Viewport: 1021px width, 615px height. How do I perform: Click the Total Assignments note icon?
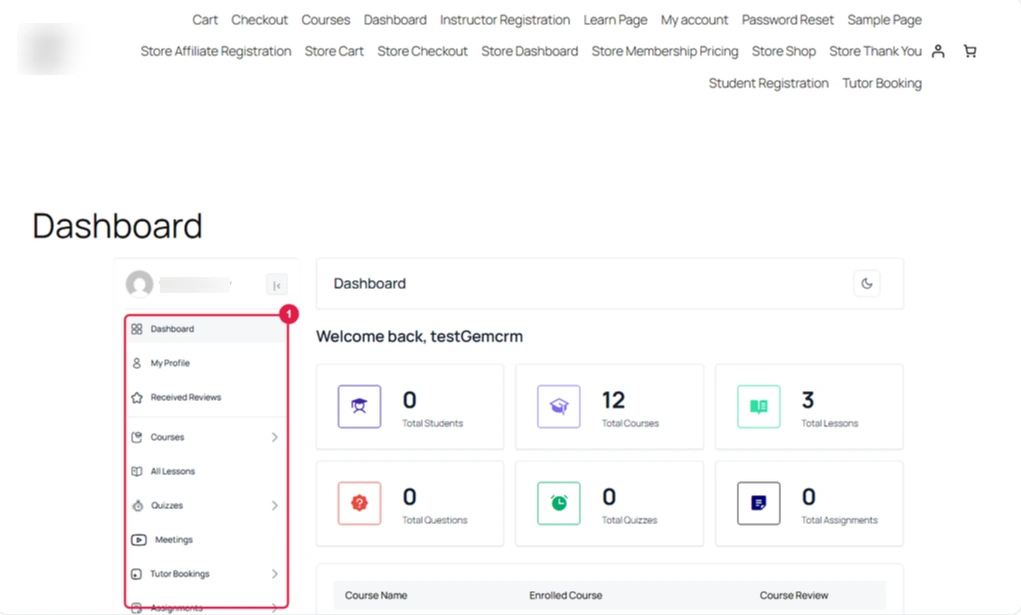coord(759,503)
